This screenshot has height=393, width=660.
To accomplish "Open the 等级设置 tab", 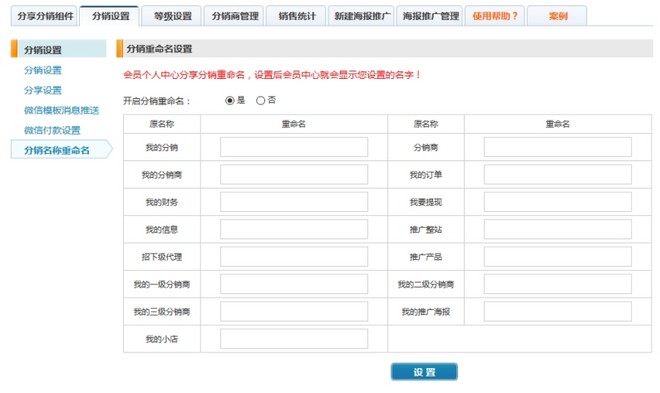I will (x=172, y=16).
